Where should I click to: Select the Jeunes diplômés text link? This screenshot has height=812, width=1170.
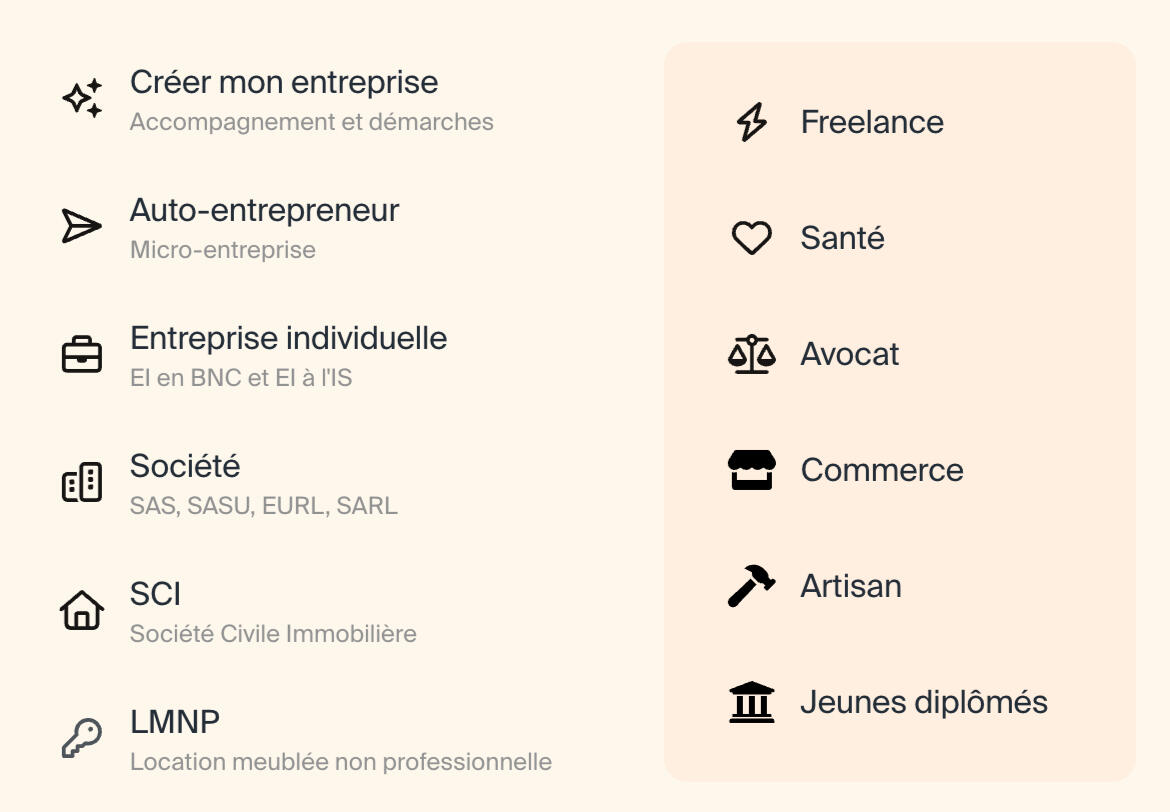tap(923, 702)
